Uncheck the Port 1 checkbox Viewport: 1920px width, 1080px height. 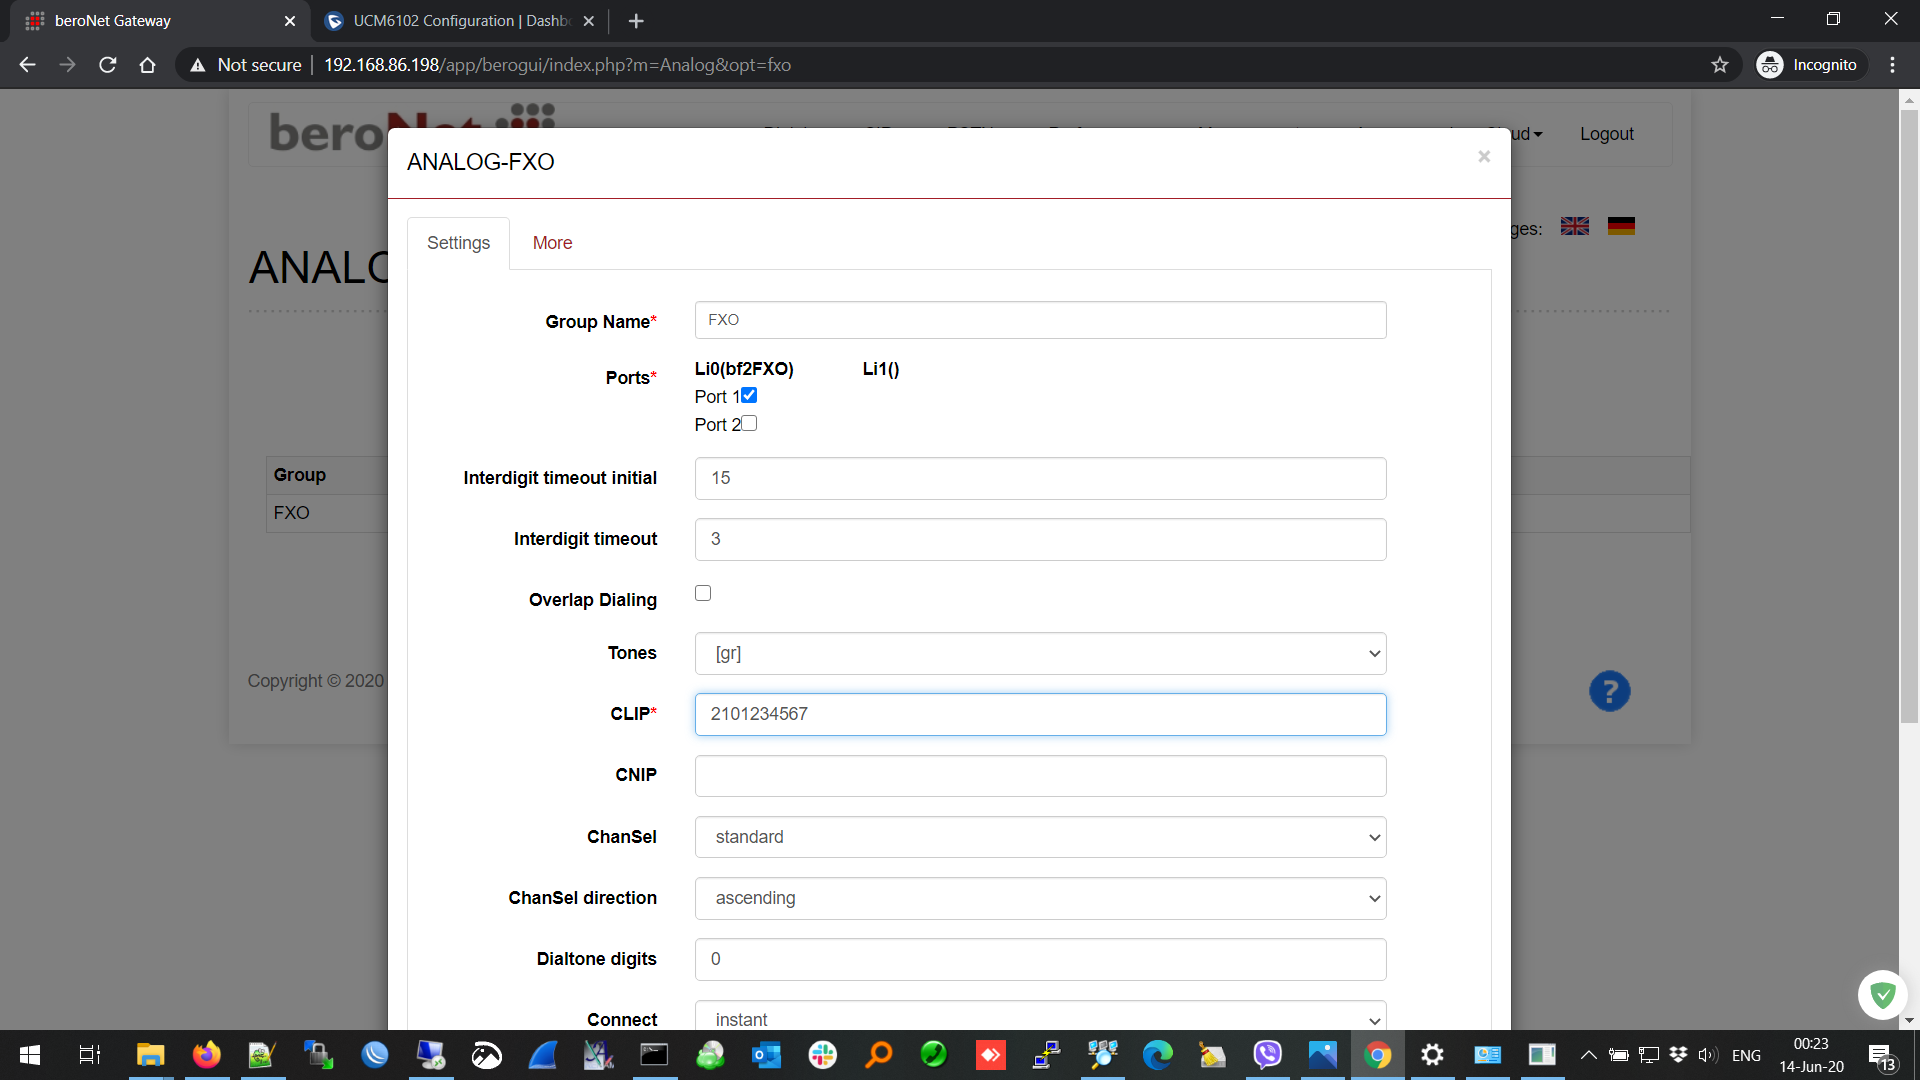click(749, 395)
